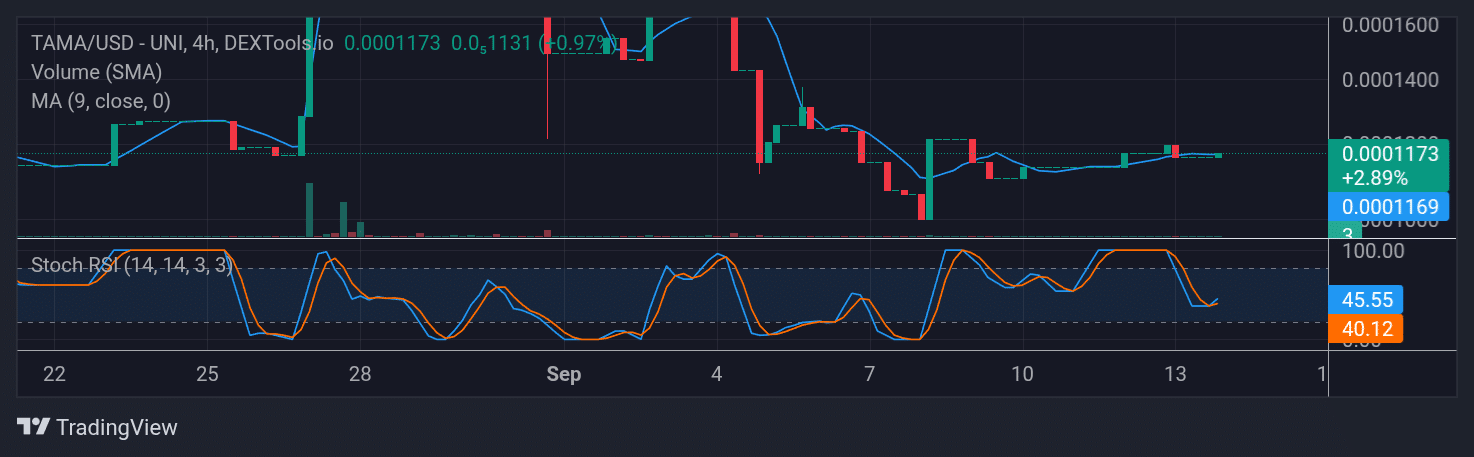Select the MA (9, close, 0) indicator label
This screenshot has width=1474, height=457.
100,100
